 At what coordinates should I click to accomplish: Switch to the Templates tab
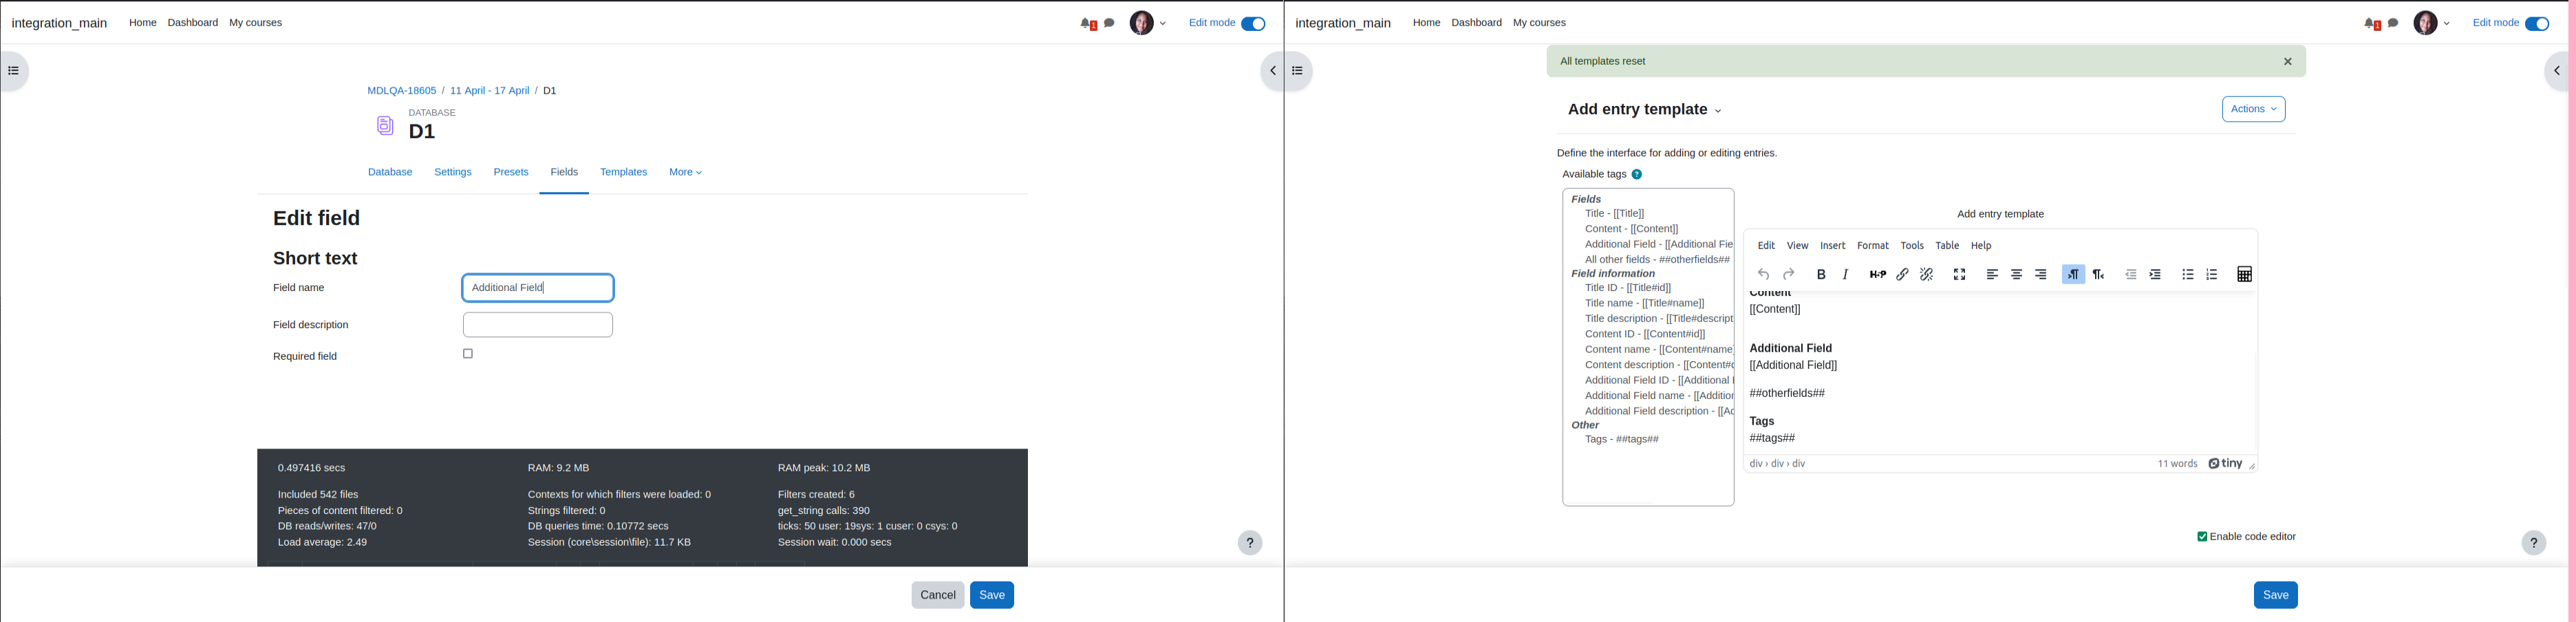click(623, 172)
